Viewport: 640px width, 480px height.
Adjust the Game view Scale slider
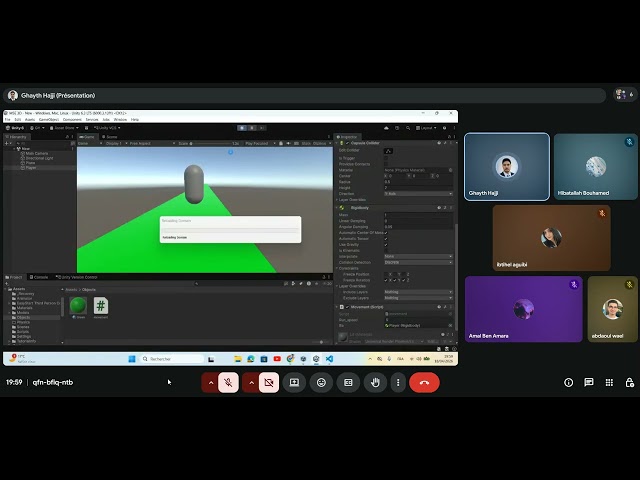[x=211, y=143]
